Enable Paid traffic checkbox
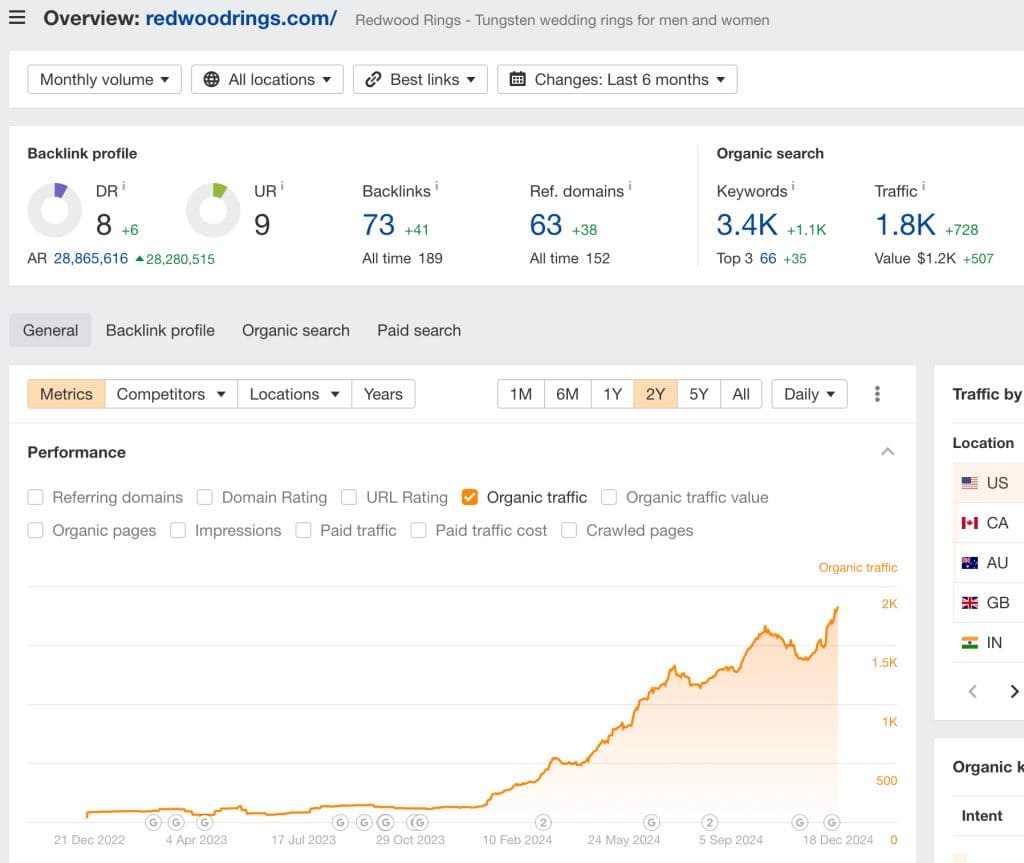 click(x=303, y=530)
